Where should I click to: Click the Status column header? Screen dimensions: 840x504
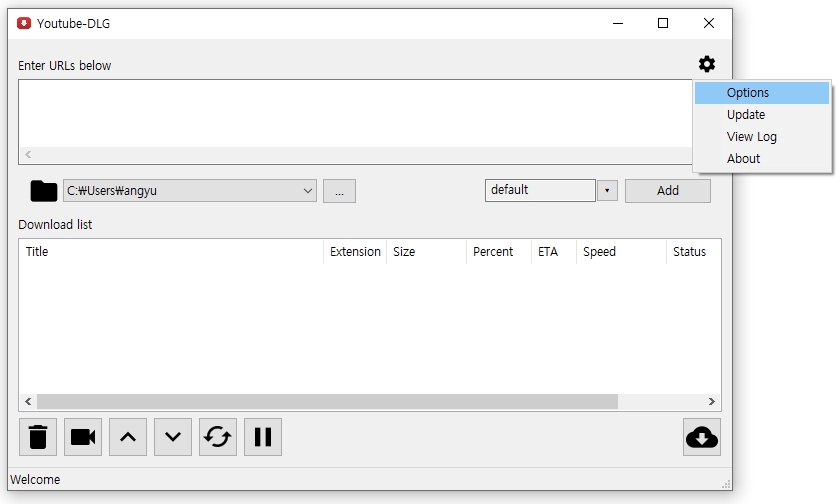694,252
